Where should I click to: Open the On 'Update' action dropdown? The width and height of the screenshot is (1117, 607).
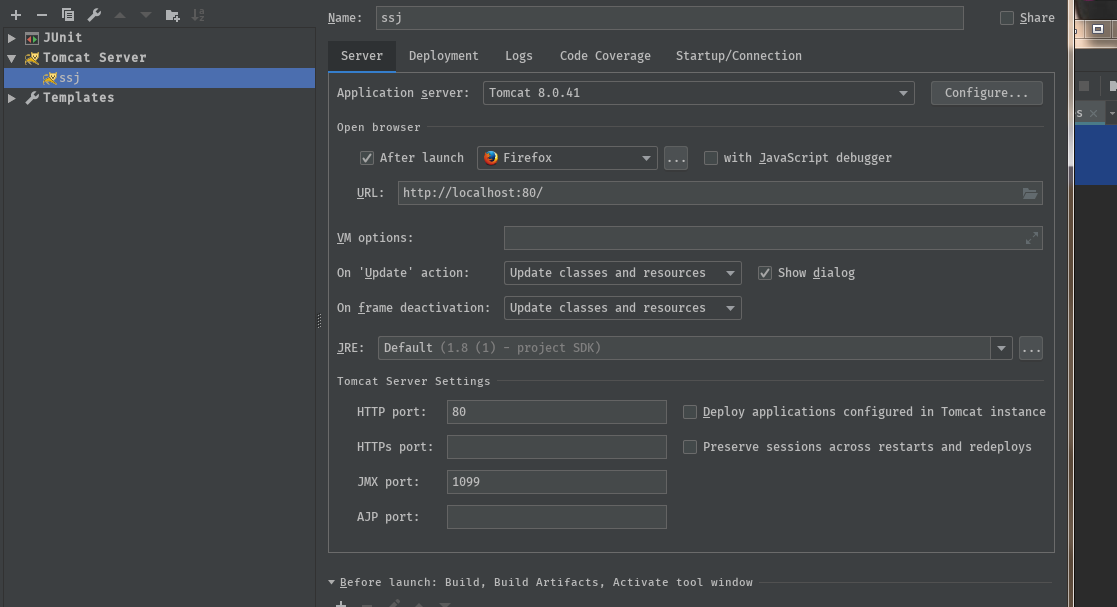click(623, 273)
